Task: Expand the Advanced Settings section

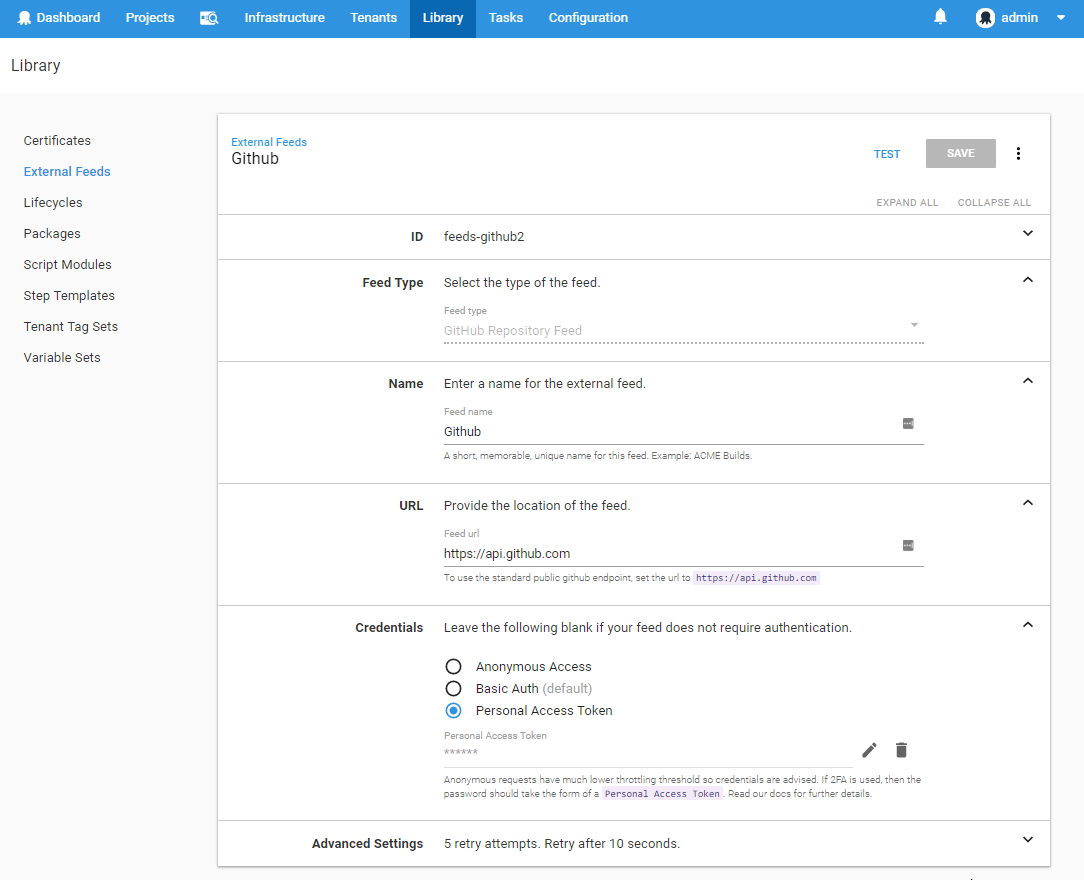Action: tap(1027, 840)
